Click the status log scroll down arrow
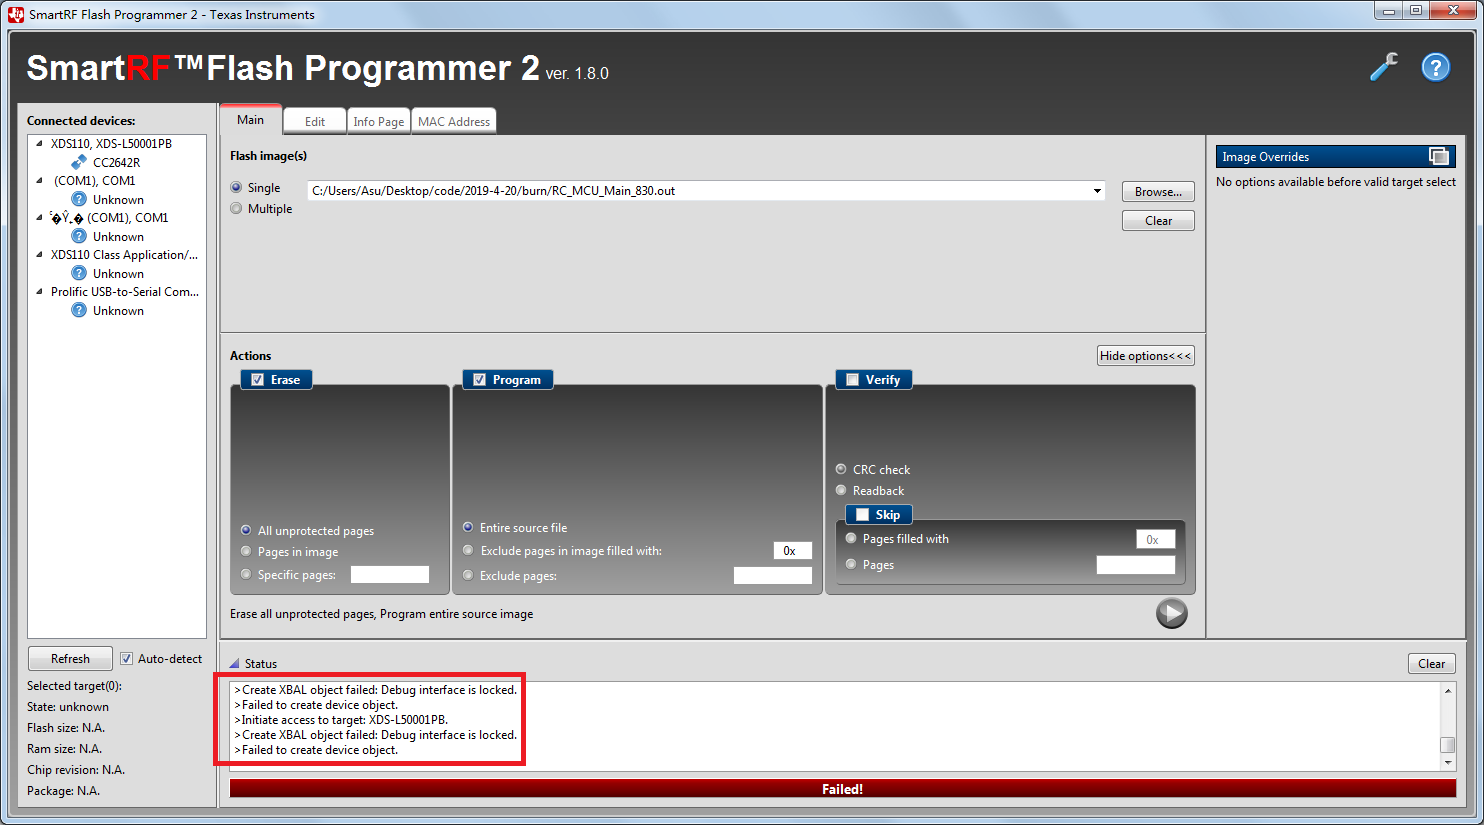This screenshot has height=825, width=1484. (1448, 762)
